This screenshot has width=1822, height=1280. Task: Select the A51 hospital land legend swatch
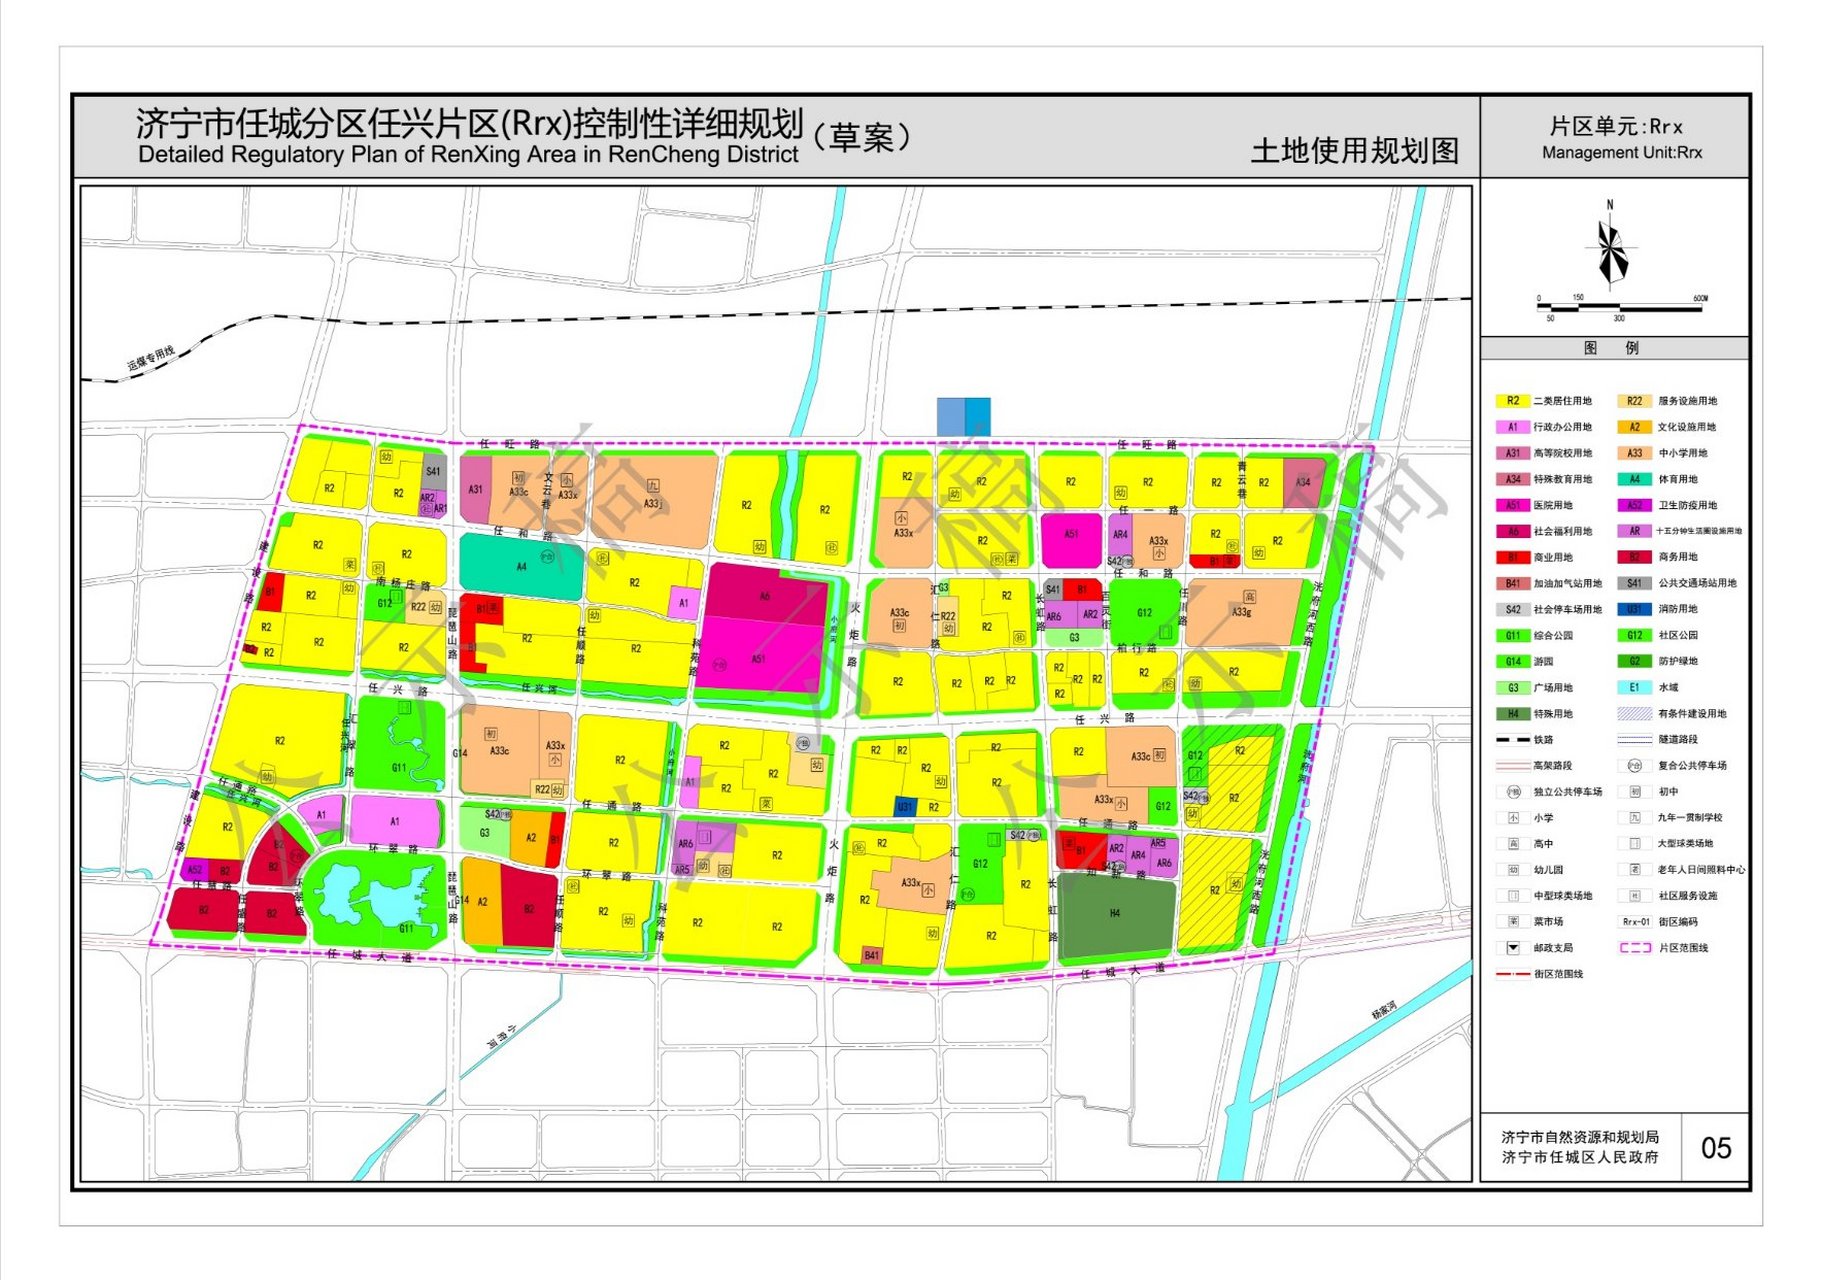click(x=1513, y=505)
